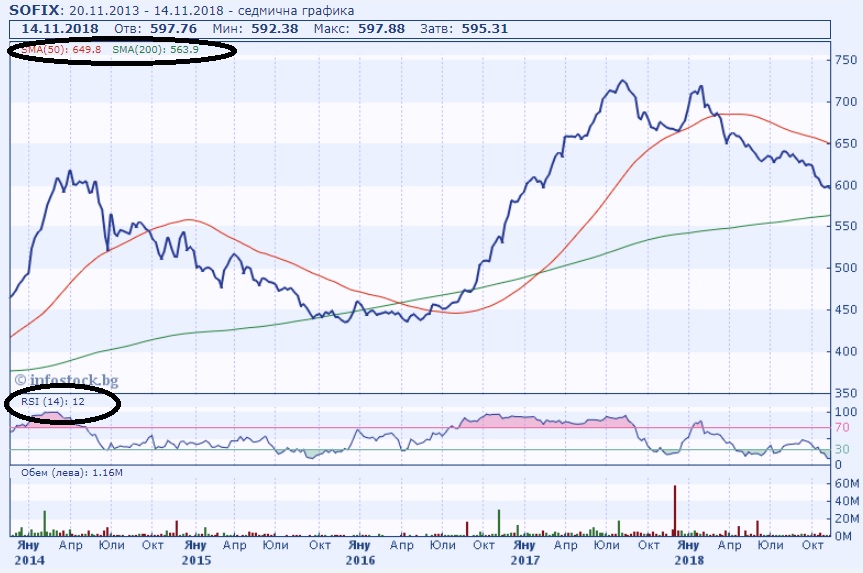The image size is (863, 573).
Task: Click the 400 price axis label
Action: pos(845,351)
